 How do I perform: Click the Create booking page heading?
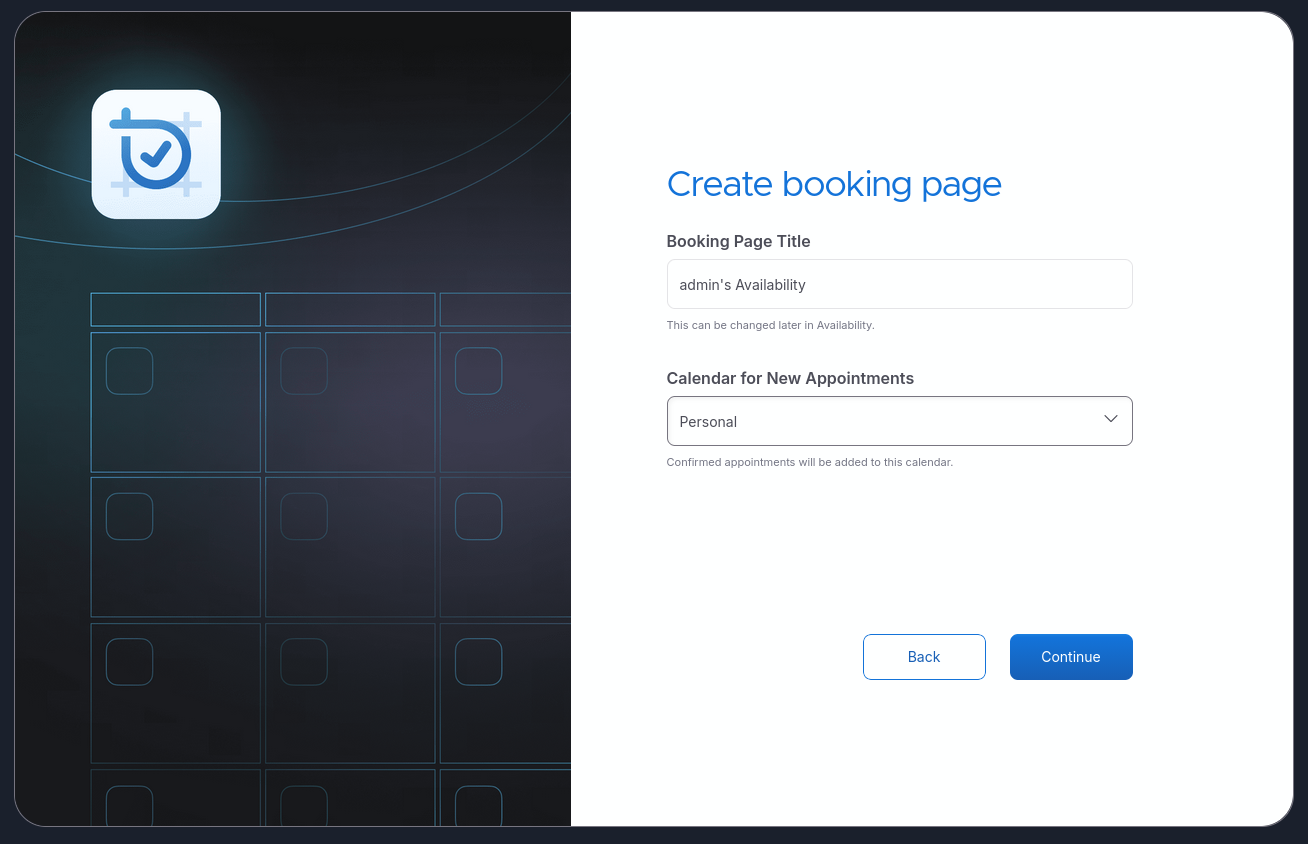[x=834, y=184]
